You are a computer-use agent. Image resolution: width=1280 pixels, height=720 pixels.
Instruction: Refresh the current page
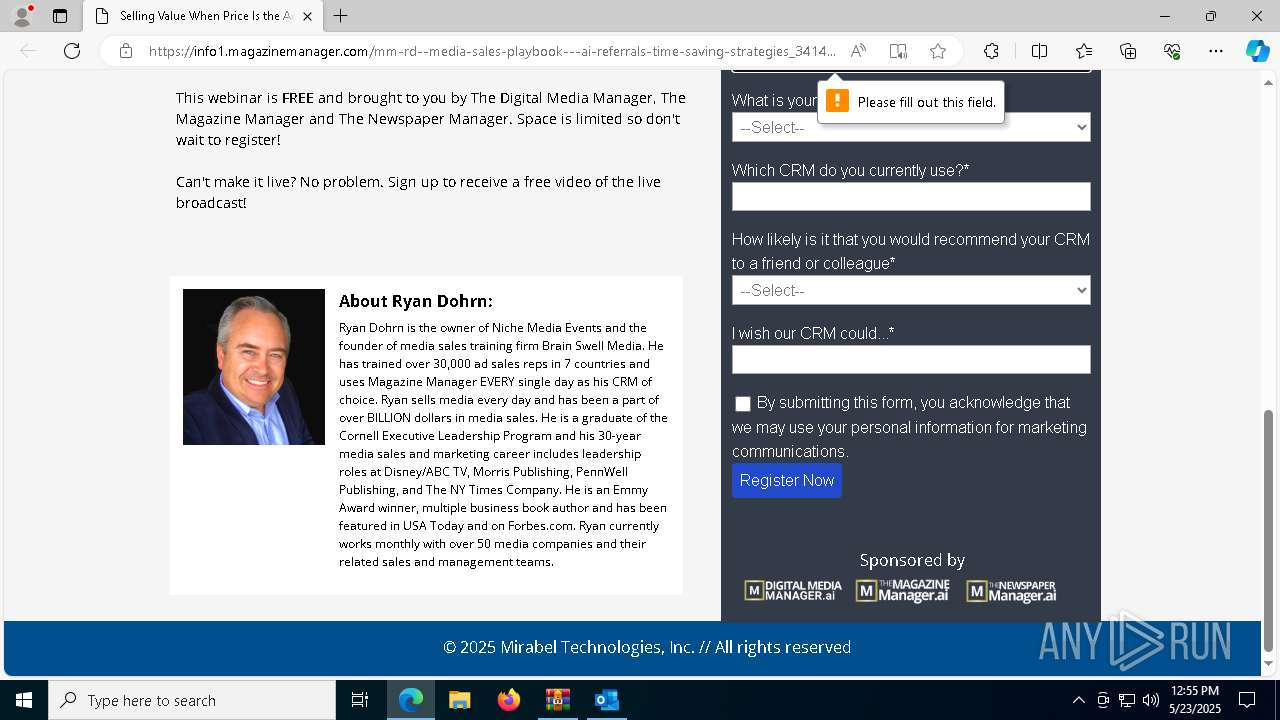point(72,51)
